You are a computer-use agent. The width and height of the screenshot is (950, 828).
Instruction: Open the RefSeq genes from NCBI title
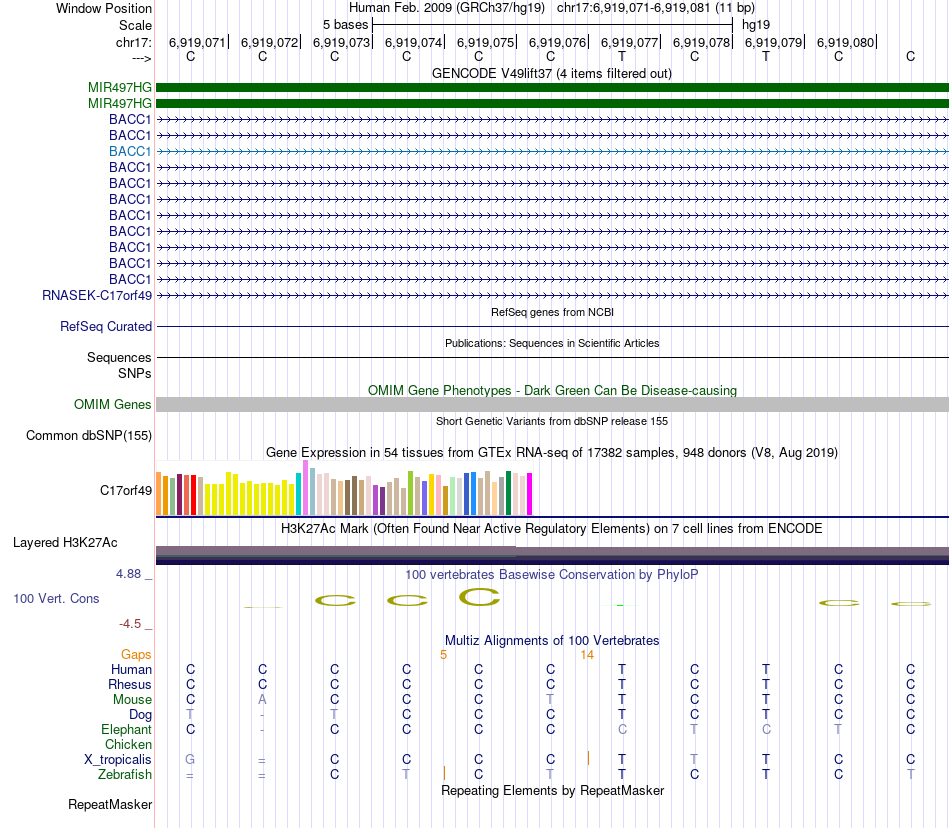(x=552, y=313)
